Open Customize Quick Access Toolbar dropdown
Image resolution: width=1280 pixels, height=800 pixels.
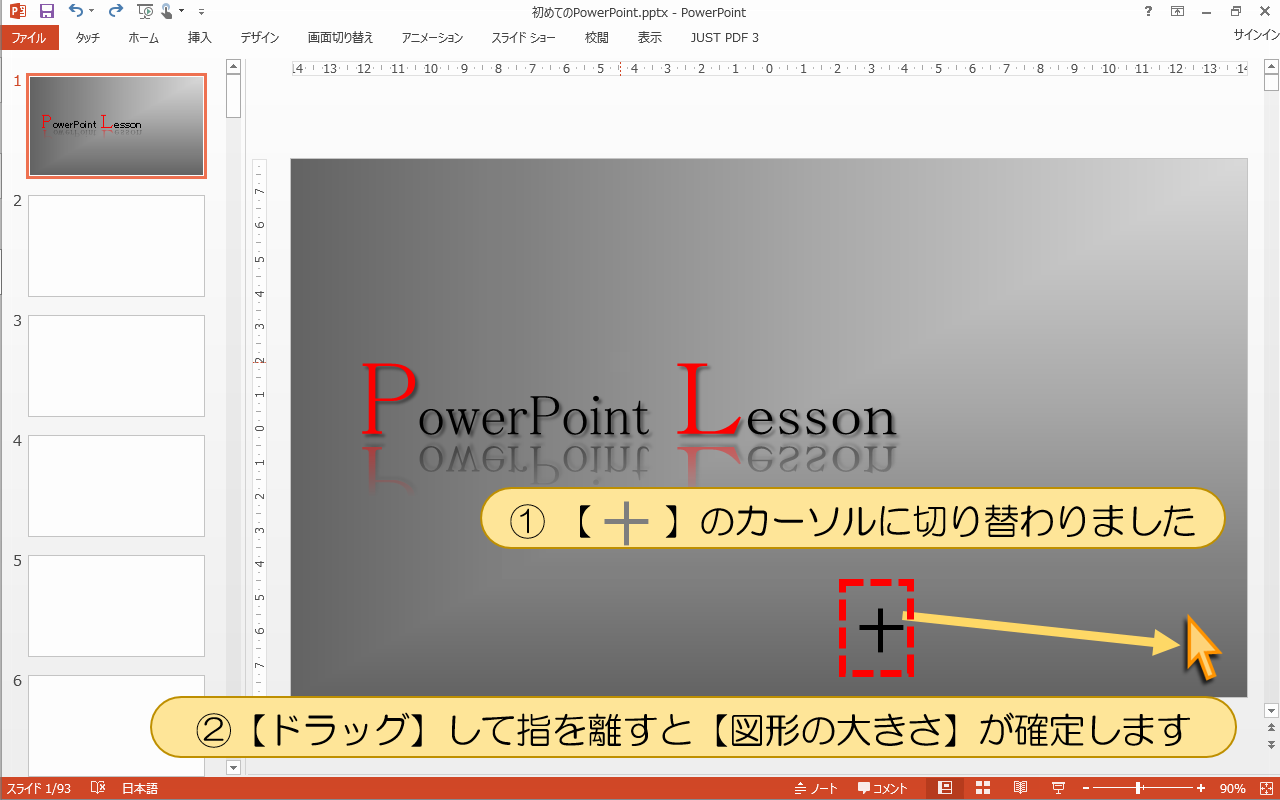[x=201, y=12]
